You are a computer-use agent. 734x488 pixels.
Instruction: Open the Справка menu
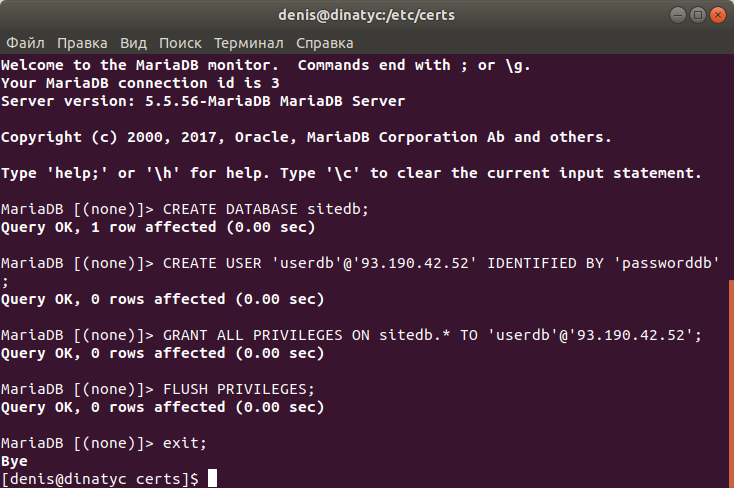(x=325, y=43)
